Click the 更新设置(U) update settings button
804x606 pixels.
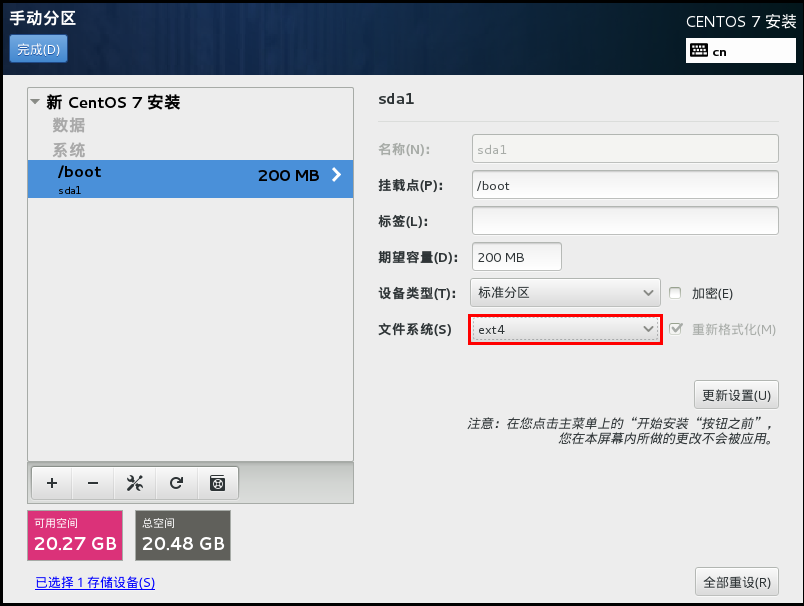tap(736, 395)
